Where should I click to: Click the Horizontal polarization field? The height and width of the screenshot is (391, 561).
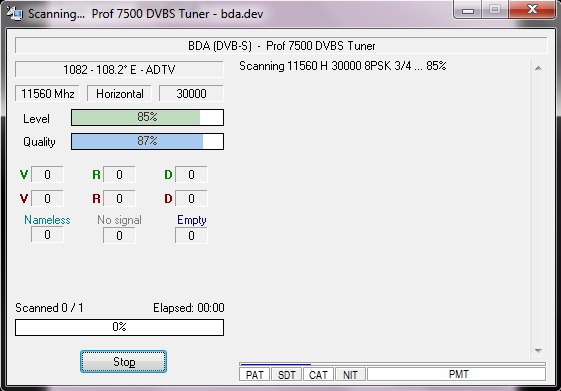coord(119,94)
